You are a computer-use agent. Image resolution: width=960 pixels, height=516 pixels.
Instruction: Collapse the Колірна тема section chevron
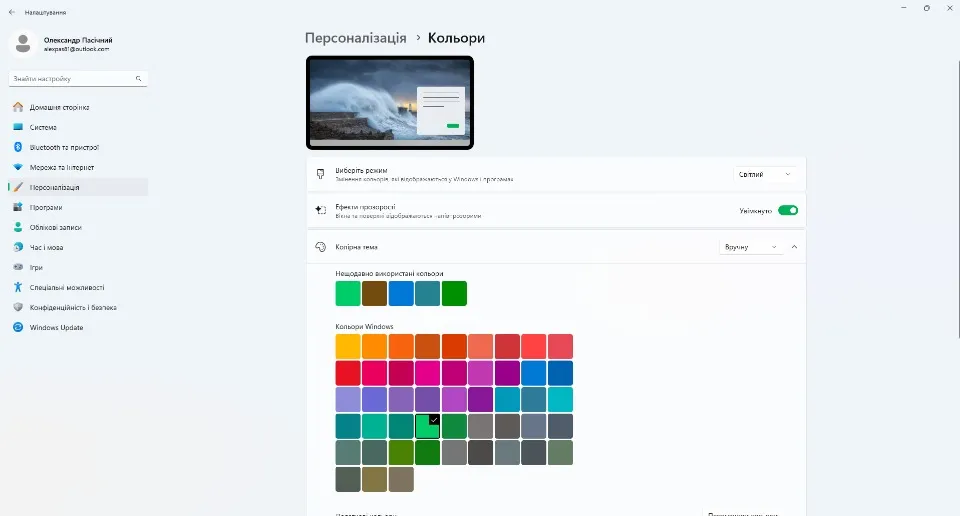[794, 246]
